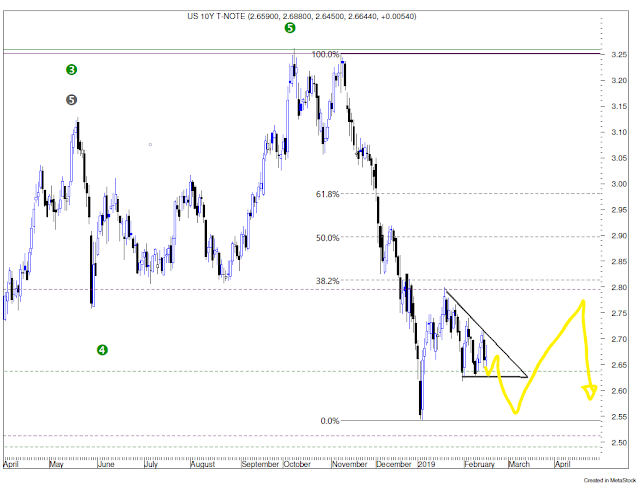The height and width of the screenshot is (491, 640).
Task: Click the 0.0% Fibonacci level label
Action: pyautogui.click(x=330, y=421)
